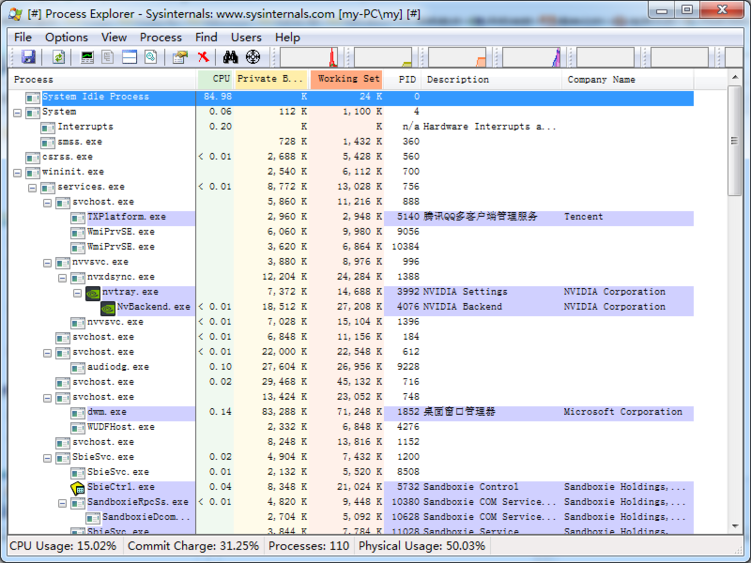Screen dimensions: 751x563
Task: Click the System Idle Process icon
Action: click(33, 98)
